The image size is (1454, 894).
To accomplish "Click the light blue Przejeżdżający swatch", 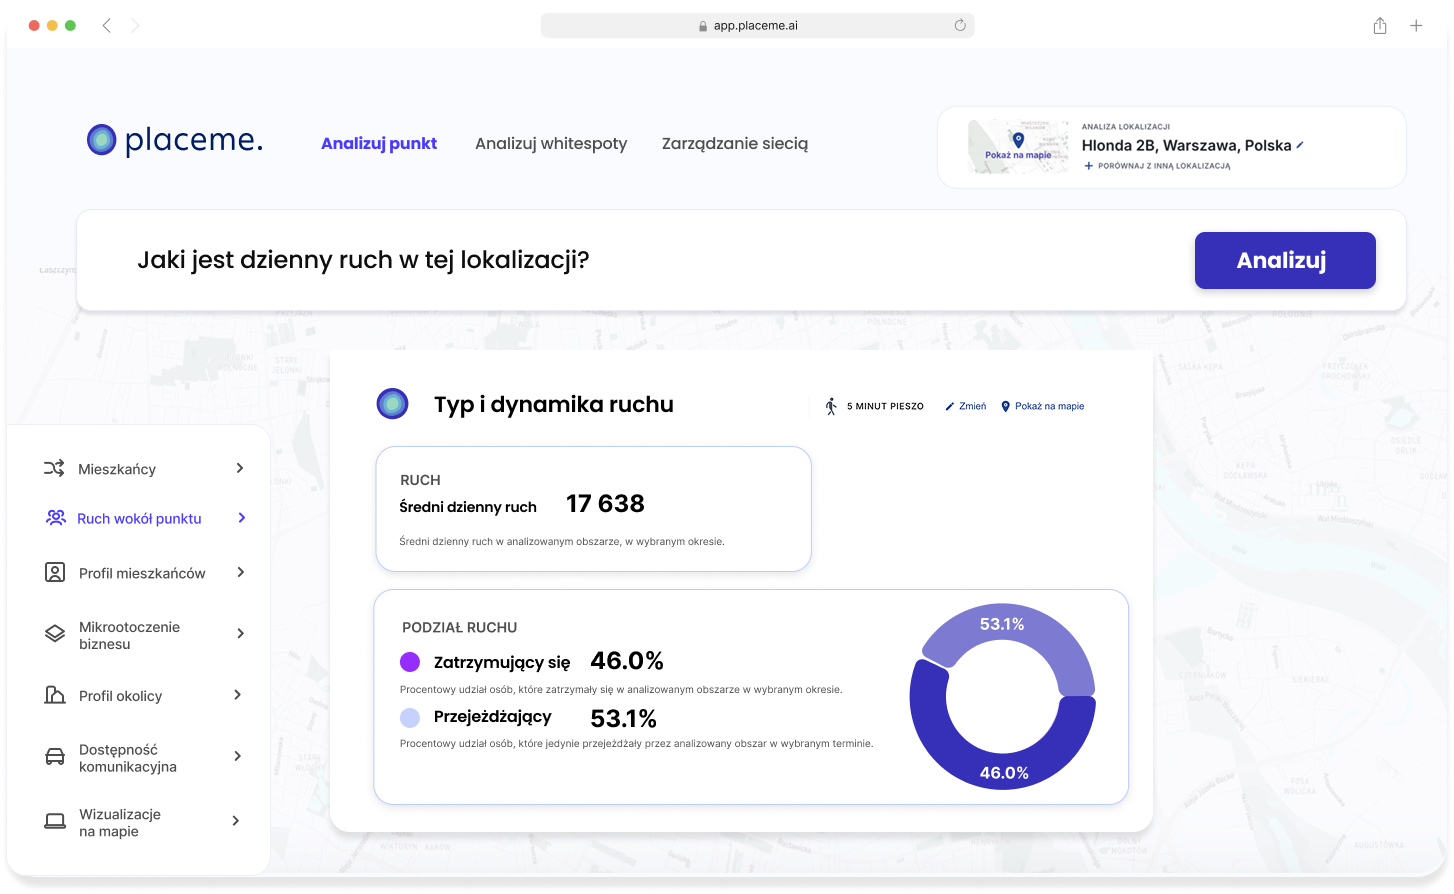I will (410, 717).
